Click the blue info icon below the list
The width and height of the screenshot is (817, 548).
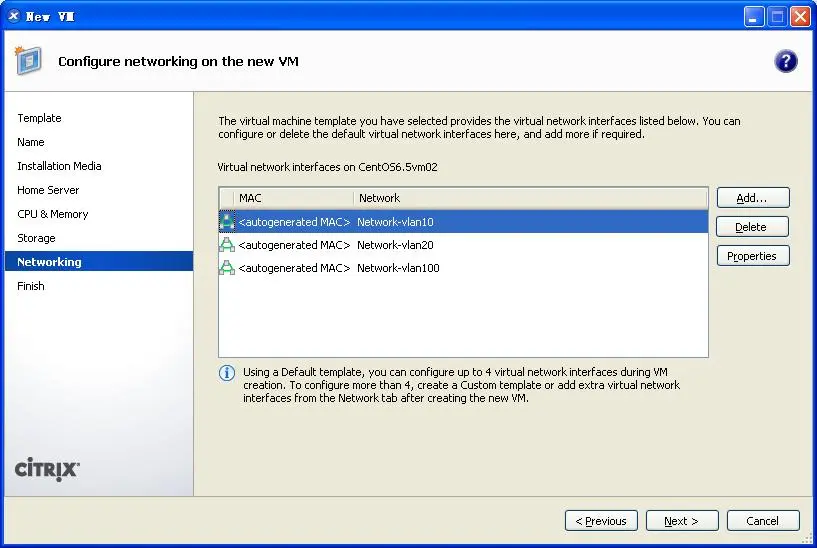click(x=227, y=373)
